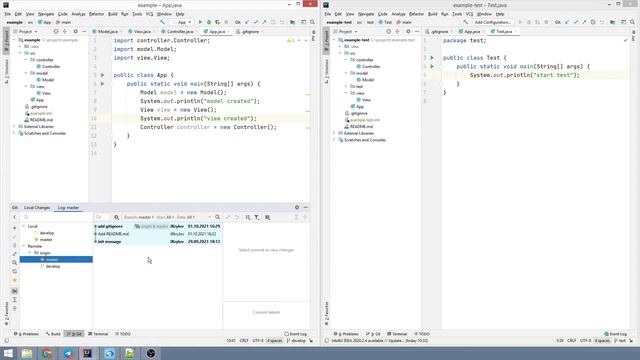
Task: Toggle TODO tool window in example window
Action: pos(123,334)
